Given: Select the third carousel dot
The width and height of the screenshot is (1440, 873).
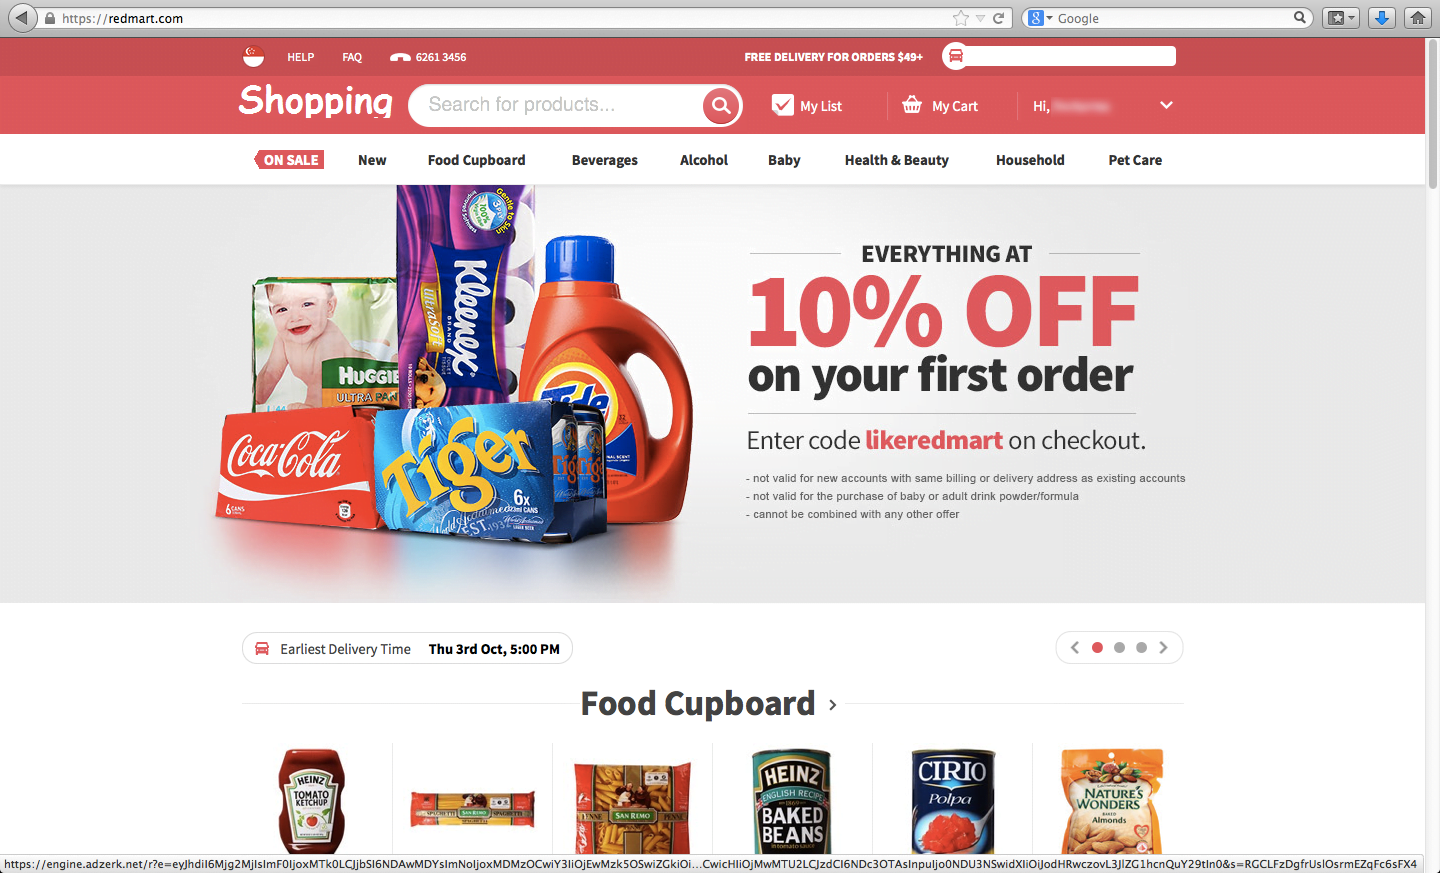Looking at the screenshot, I should click(x=1141, y=648).
